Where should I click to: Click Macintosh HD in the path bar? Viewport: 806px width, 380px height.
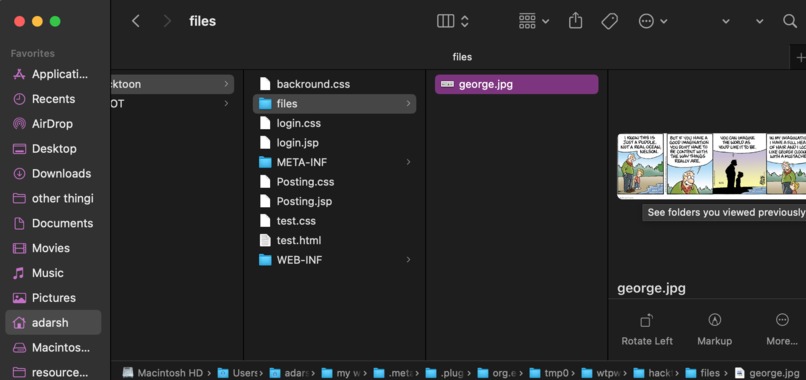point(163,373)
